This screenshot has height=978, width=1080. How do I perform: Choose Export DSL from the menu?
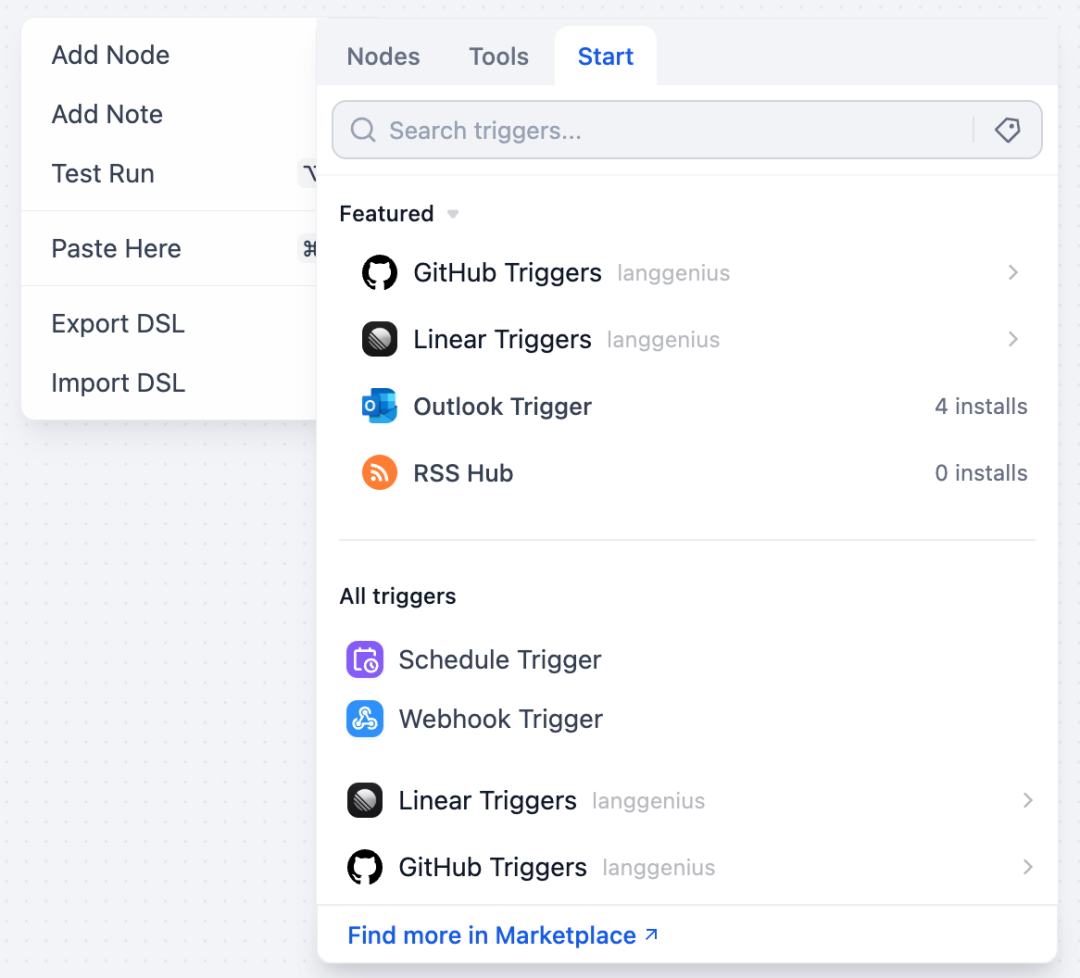(117, 323)
